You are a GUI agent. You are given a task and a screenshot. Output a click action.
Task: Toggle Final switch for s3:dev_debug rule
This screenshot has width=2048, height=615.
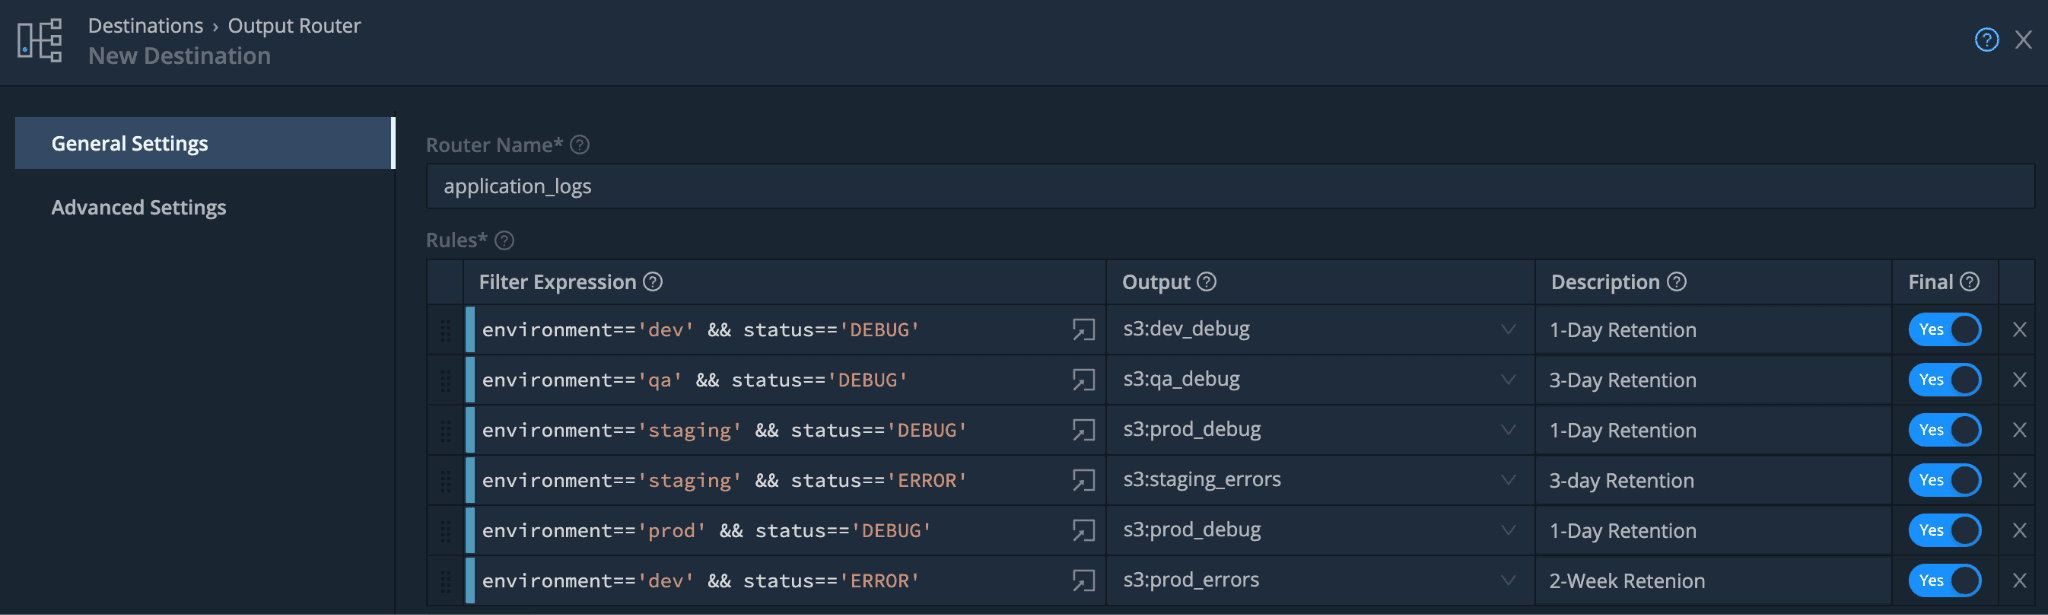click(1944, 330)
